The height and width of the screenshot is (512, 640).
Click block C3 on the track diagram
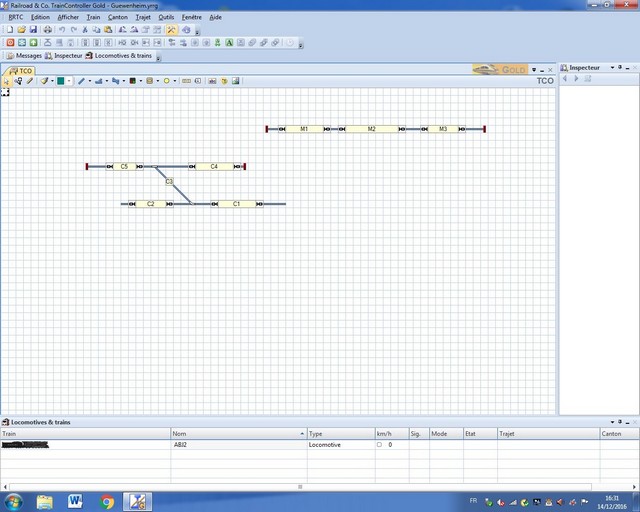click(x=170, y=181)
